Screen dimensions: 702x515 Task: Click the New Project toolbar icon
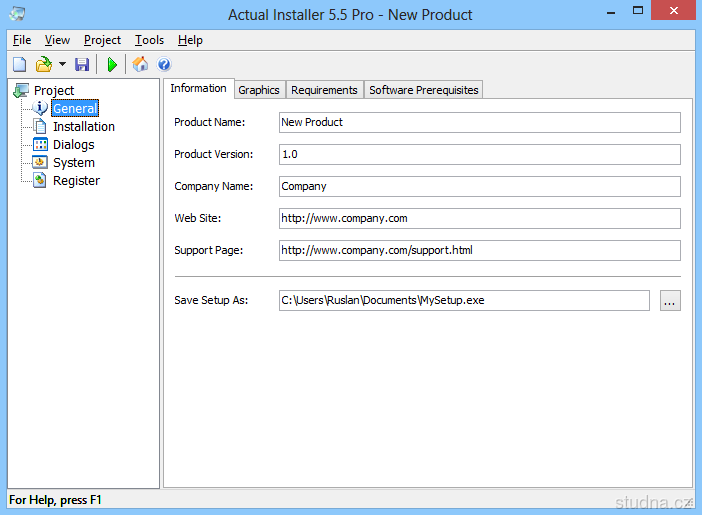[x=20, y=65]
